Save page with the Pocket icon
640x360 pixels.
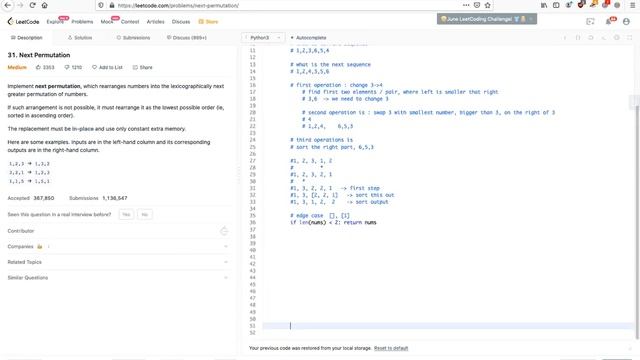coord(476,5)
